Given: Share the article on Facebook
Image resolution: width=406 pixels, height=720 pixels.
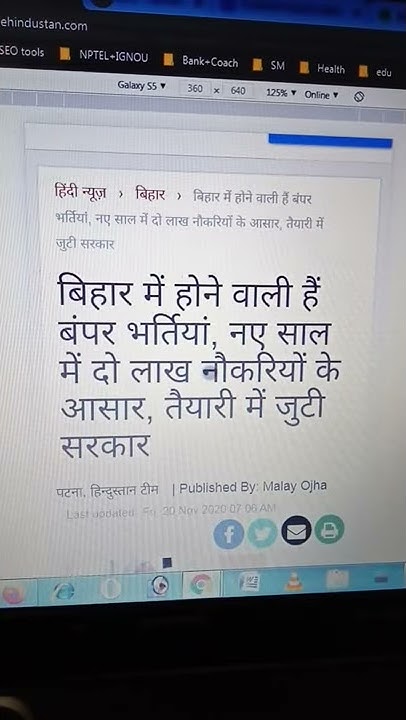Looking at the screenshot, I should (228, 535).
